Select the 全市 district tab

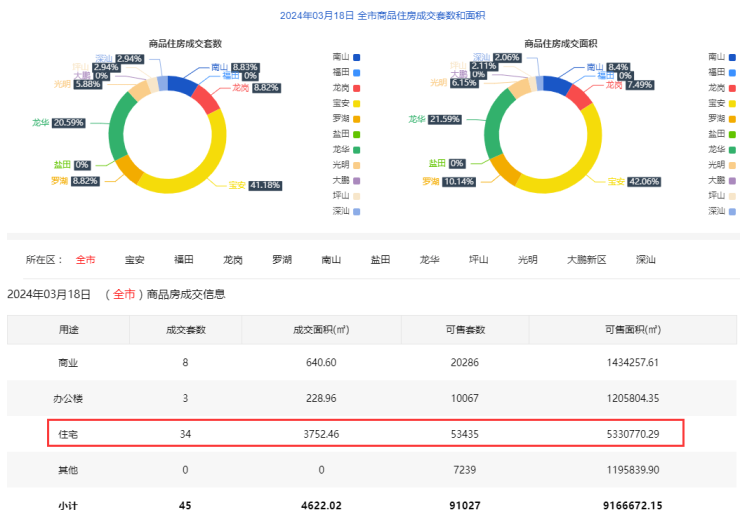pos(86,260)
